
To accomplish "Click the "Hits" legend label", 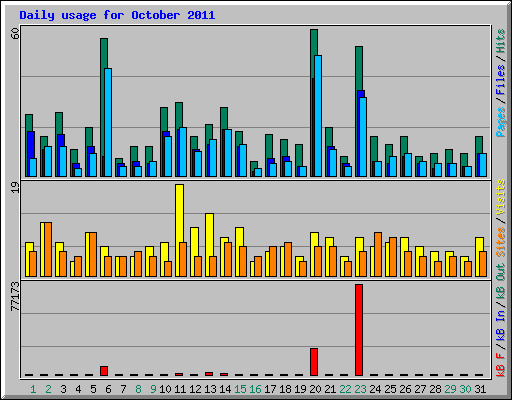I will [x=500, y=41].
